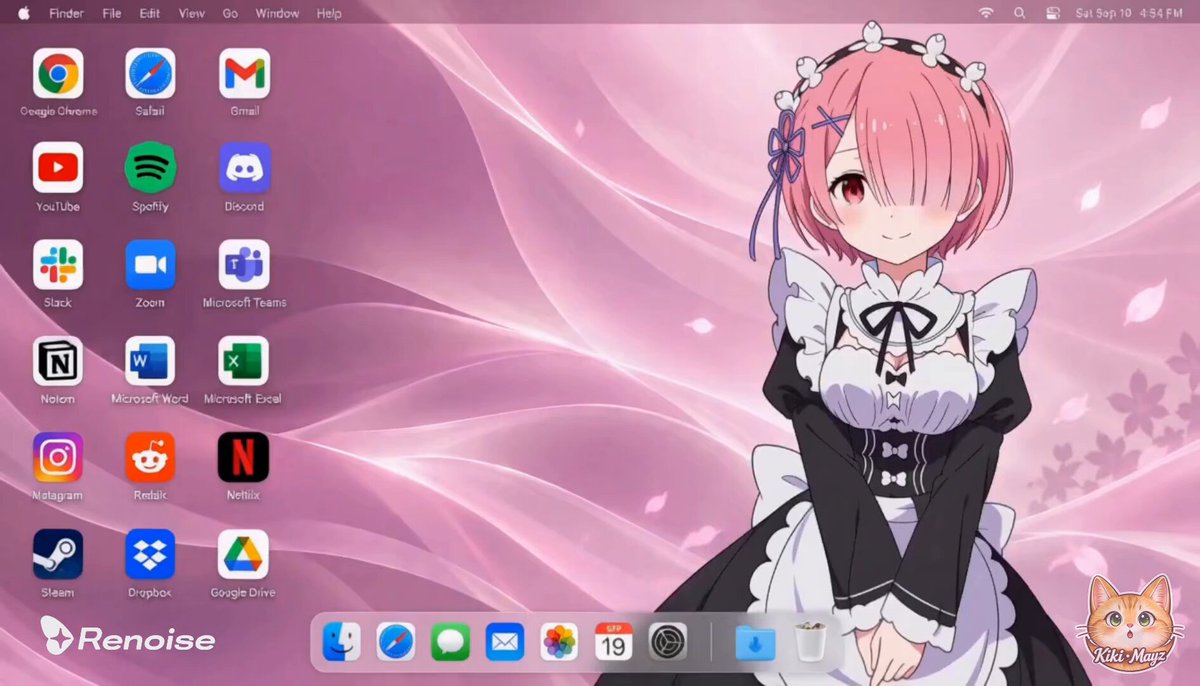Open Discord desktop icon
Screen dimensions: 1200x686
244,167
